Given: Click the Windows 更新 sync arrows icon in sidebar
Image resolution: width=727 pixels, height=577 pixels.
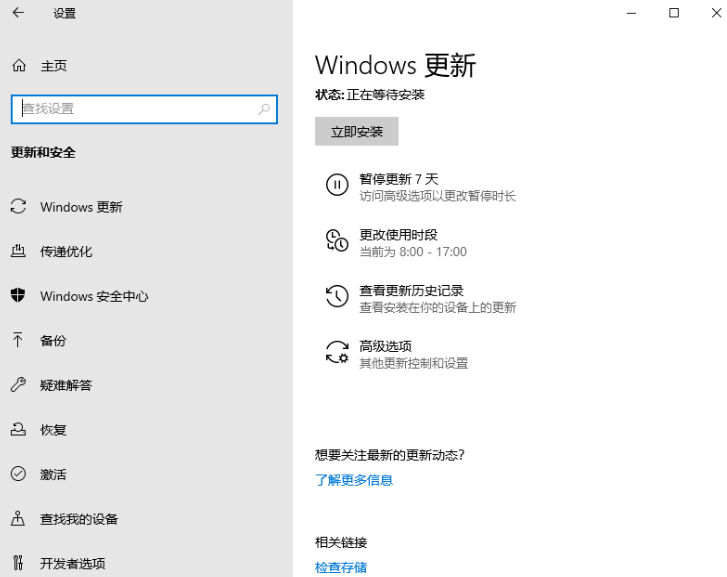Looking at the screenshot, I should (x=18, y=207).
